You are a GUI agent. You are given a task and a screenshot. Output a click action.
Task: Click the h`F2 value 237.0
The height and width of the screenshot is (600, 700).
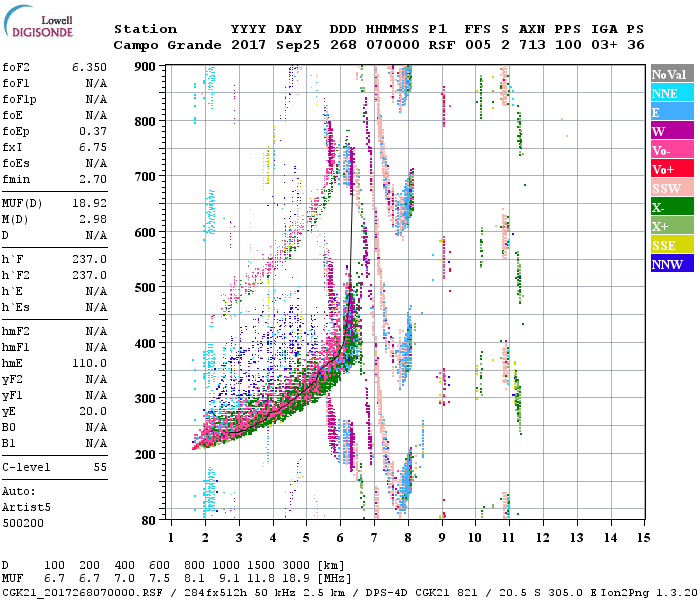coord(89,275)
